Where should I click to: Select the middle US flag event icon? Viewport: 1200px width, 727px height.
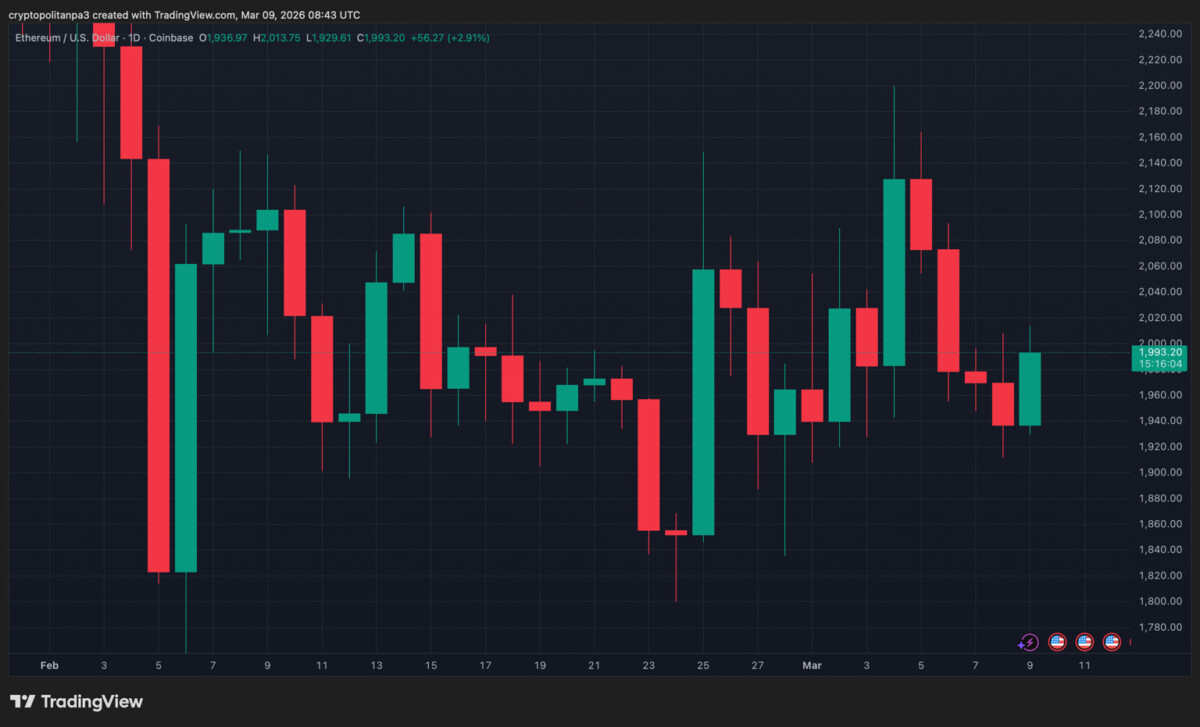[x=1084, y=641]
